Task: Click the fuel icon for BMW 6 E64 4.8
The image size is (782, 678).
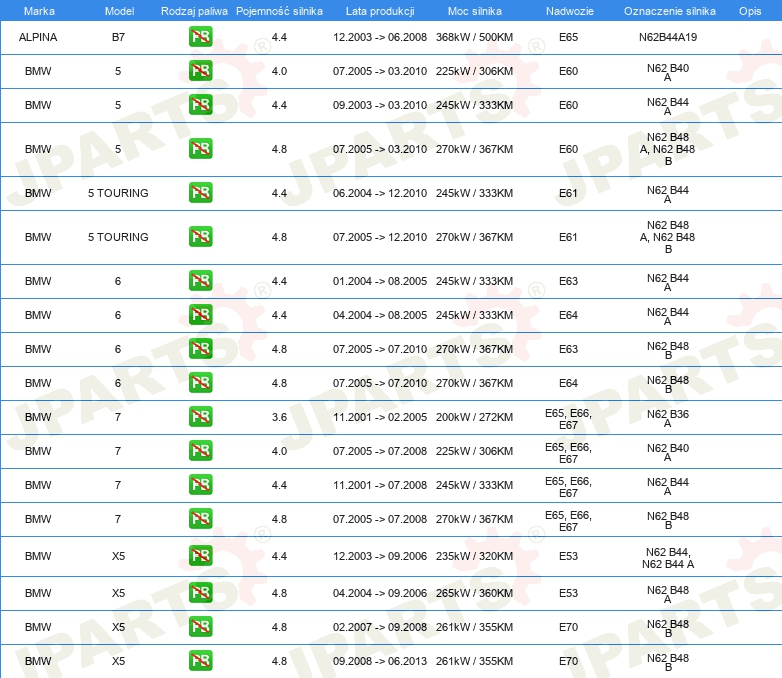Action: pyautogui.click(x=200, y=383)
